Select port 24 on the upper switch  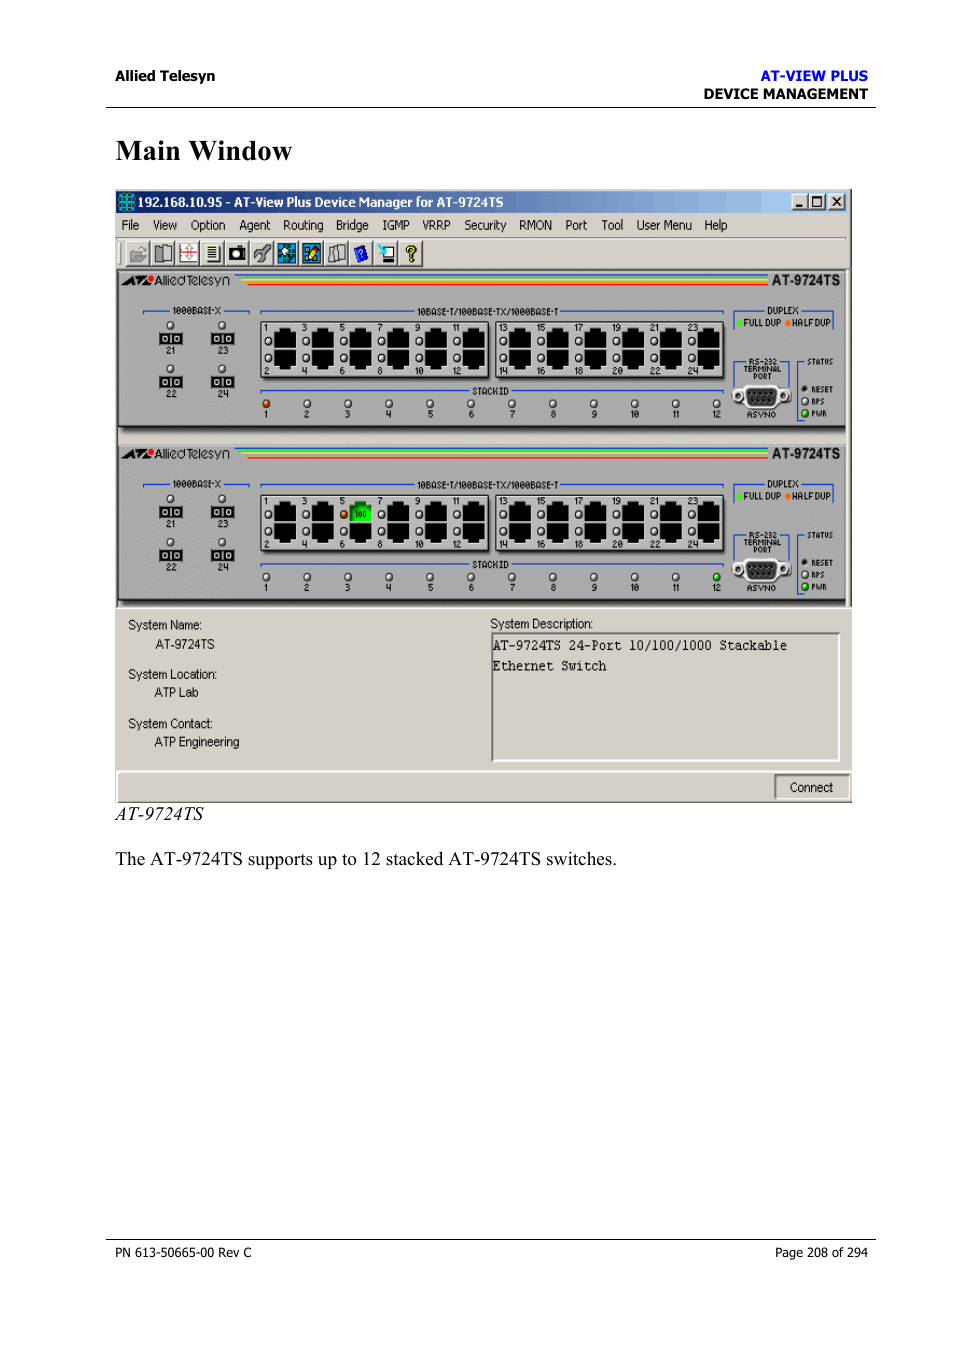tap(709, 359)
